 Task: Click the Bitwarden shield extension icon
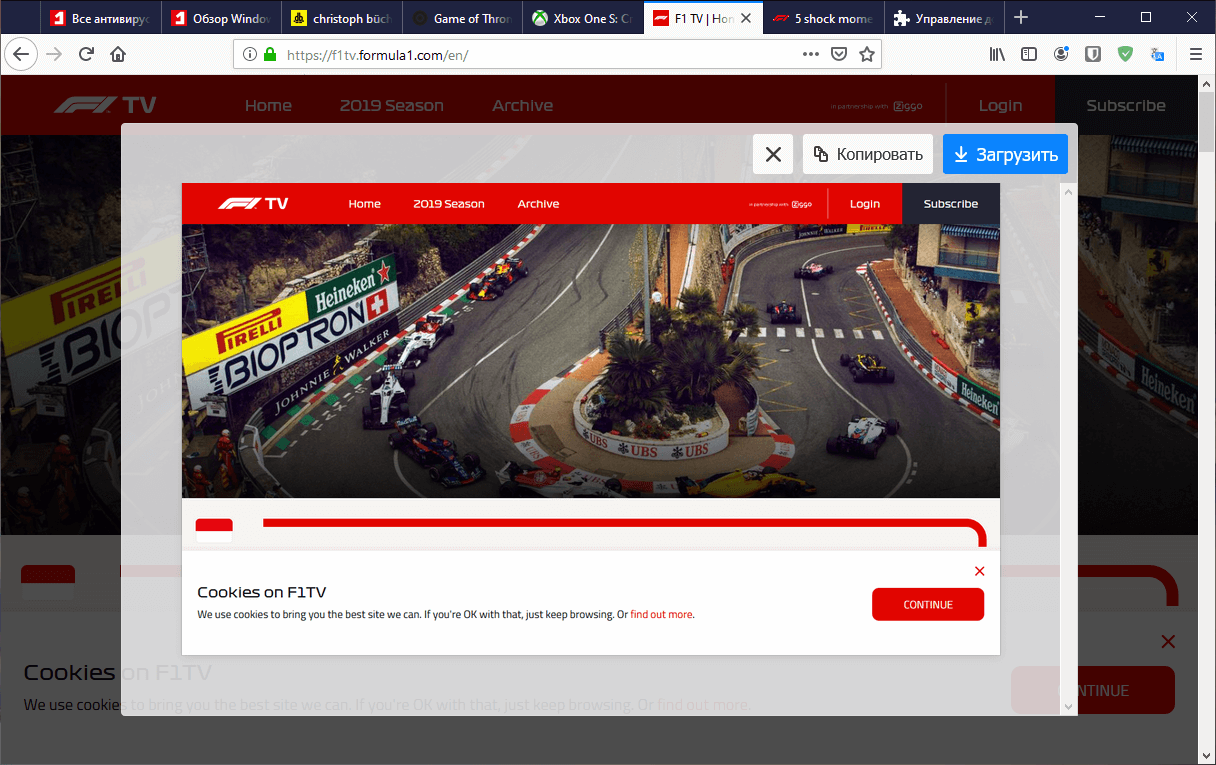coord(1093,54)
